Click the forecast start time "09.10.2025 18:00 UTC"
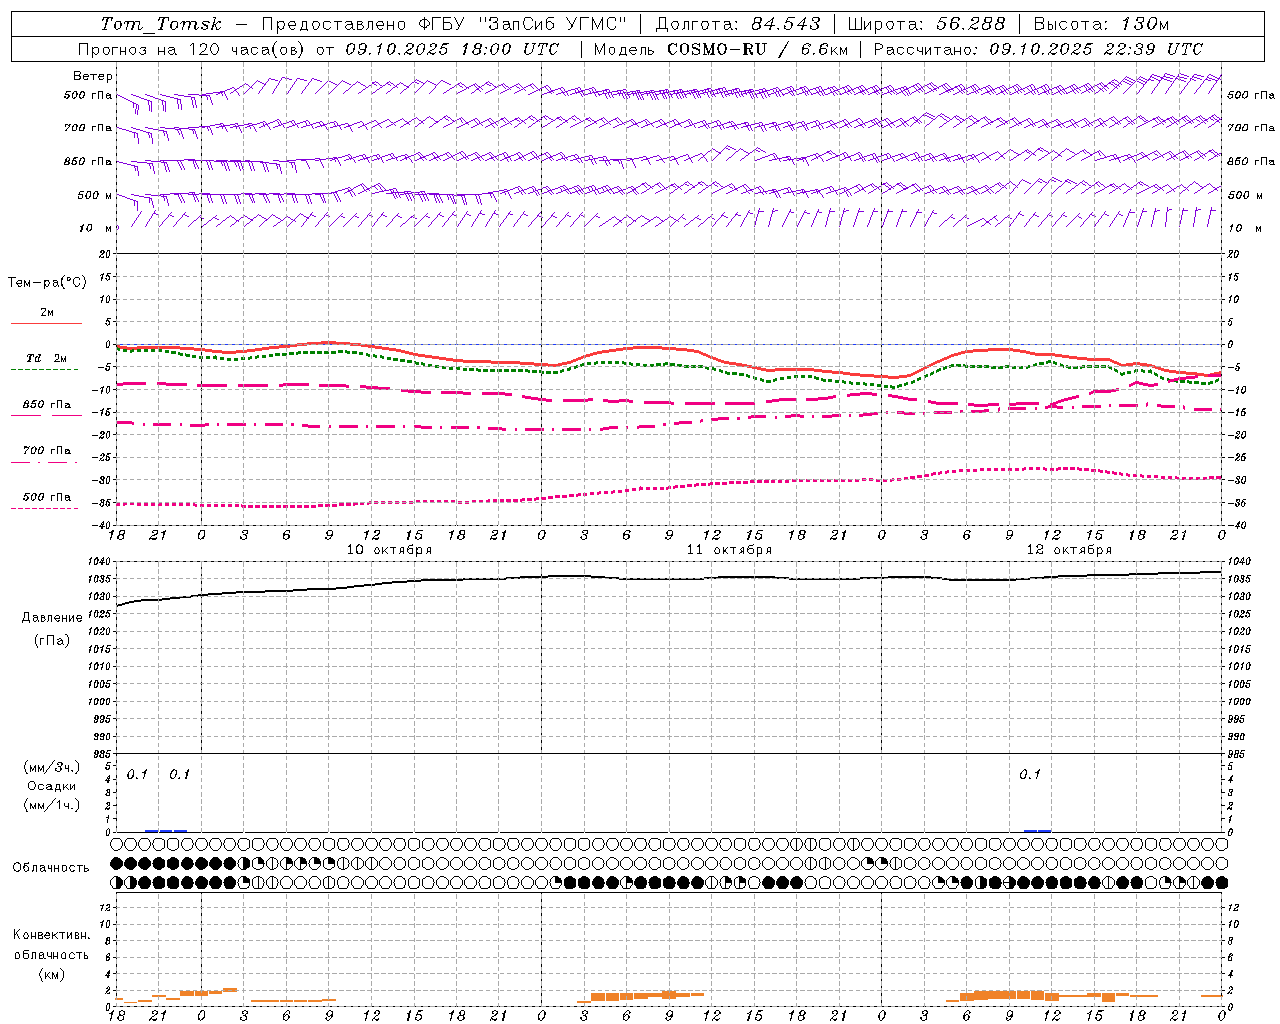 [452, 49]
